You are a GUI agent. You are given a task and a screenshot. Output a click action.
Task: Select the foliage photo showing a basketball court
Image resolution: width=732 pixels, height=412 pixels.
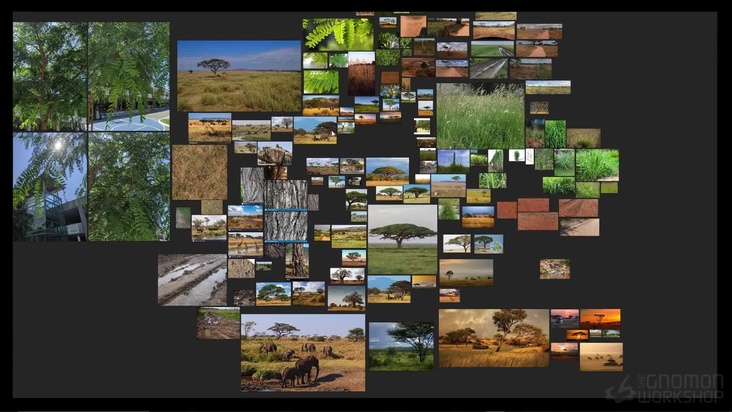(129, 77)
